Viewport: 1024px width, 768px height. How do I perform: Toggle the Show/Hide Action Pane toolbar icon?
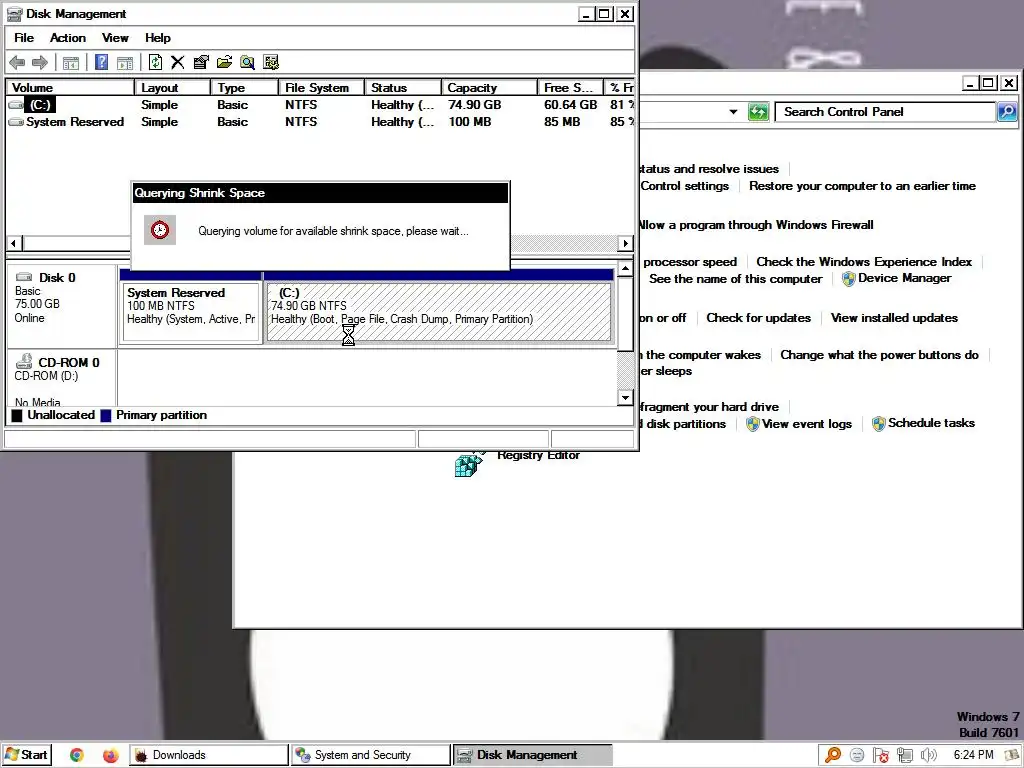(125, 63)
